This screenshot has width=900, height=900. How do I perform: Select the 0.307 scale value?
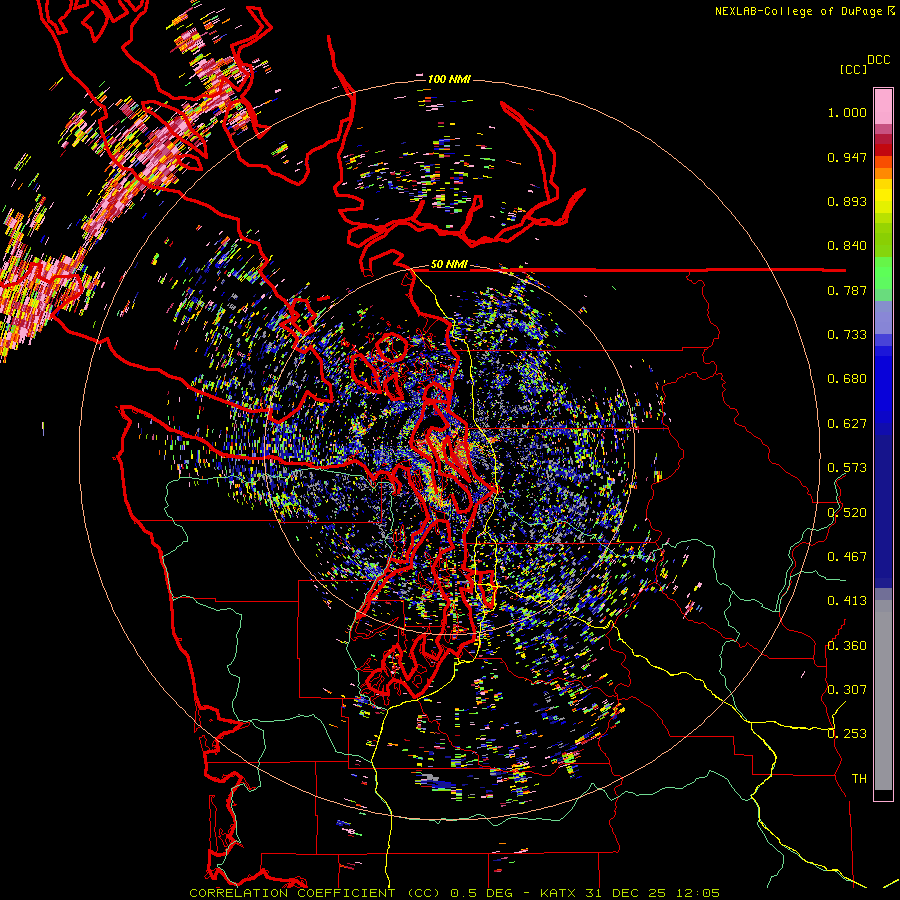[x=847, y=689]
